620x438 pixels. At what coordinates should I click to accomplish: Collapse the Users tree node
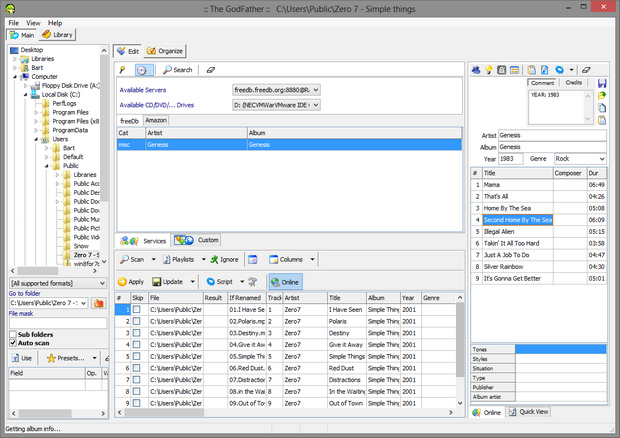point(36,139)
